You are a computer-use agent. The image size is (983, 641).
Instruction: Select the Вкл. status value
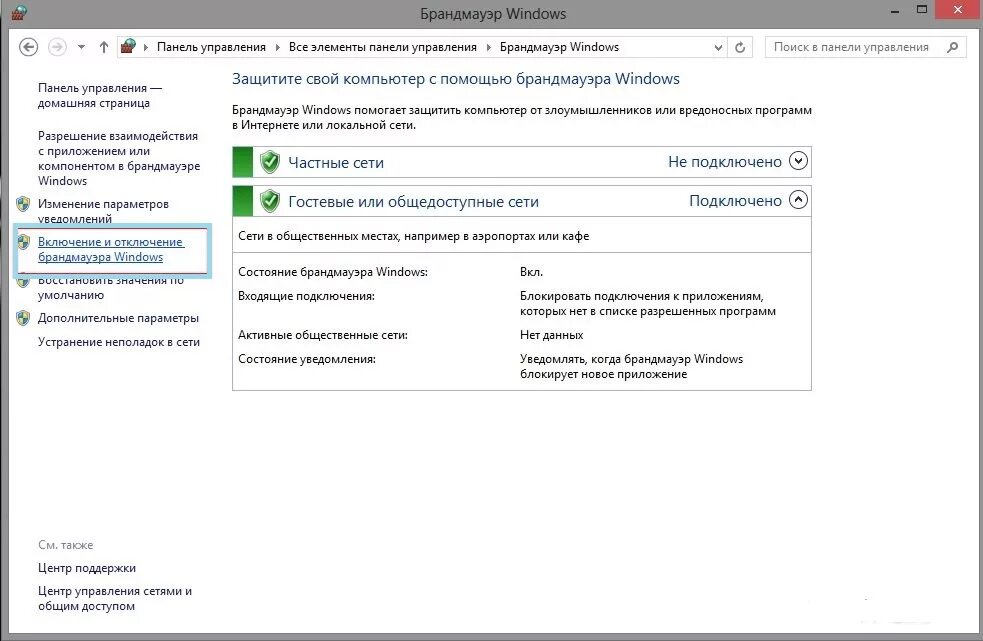pyautogui.click(x=531, y=272)
